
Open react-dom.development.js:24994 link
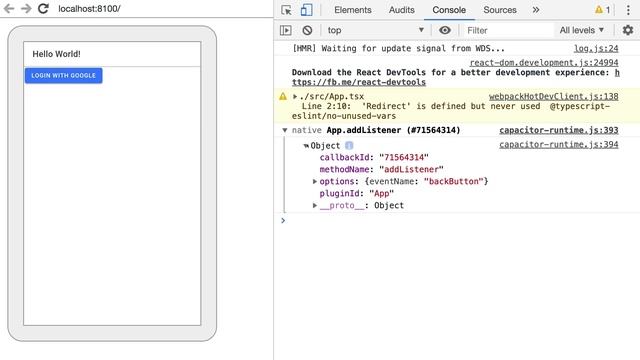(544, 62)
